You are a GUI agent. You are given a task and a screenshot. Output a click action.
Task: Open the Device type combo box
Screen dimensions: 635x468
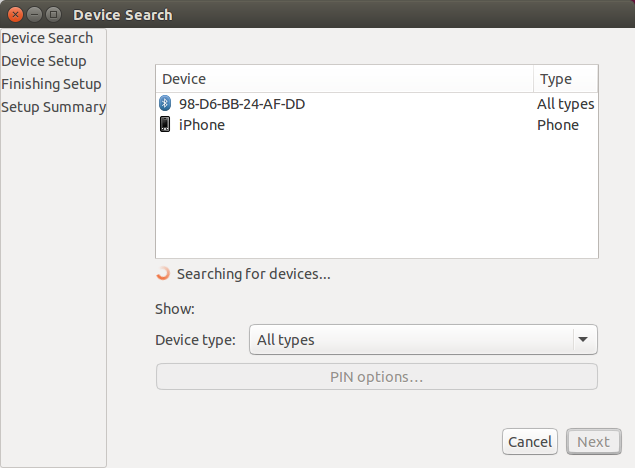point(423,339)
